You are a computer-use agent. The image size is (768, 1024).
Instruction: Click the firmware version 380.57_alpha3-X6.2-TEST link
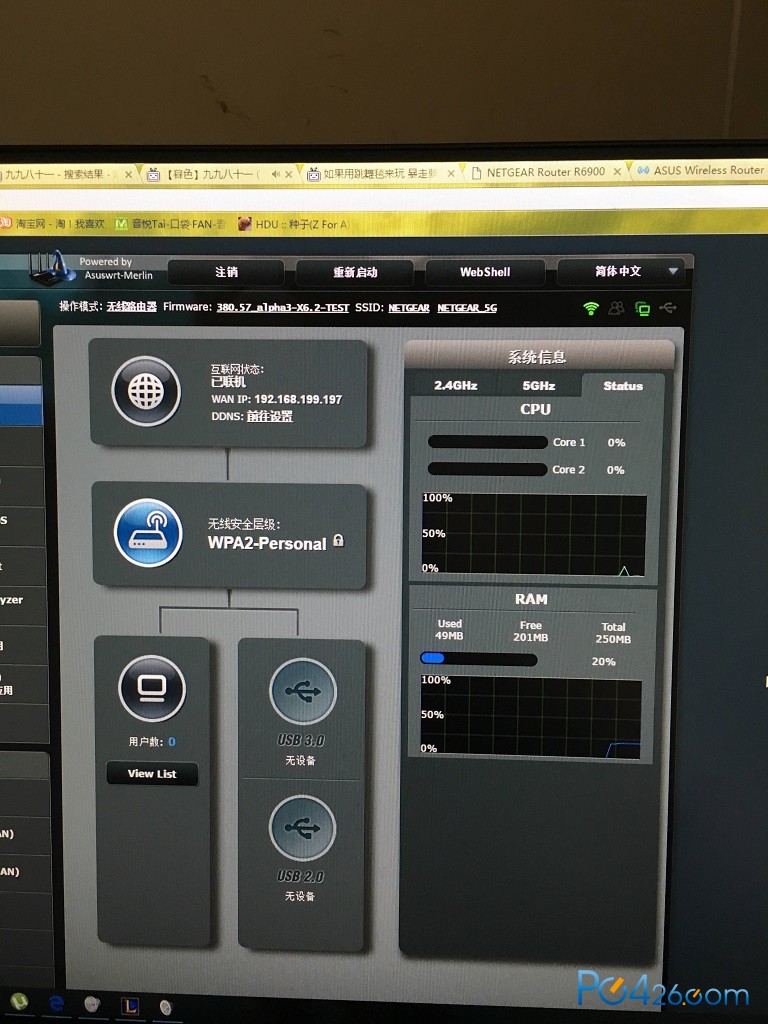point(283,308)
